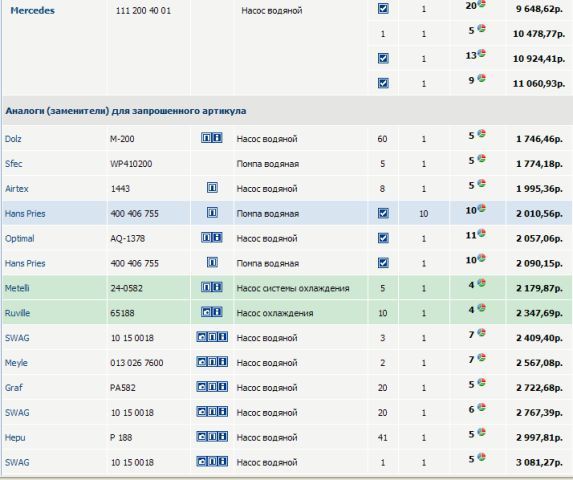Select the part number 013 026 7600
Viewport: 573px width, 480px height.
(137, 363)
